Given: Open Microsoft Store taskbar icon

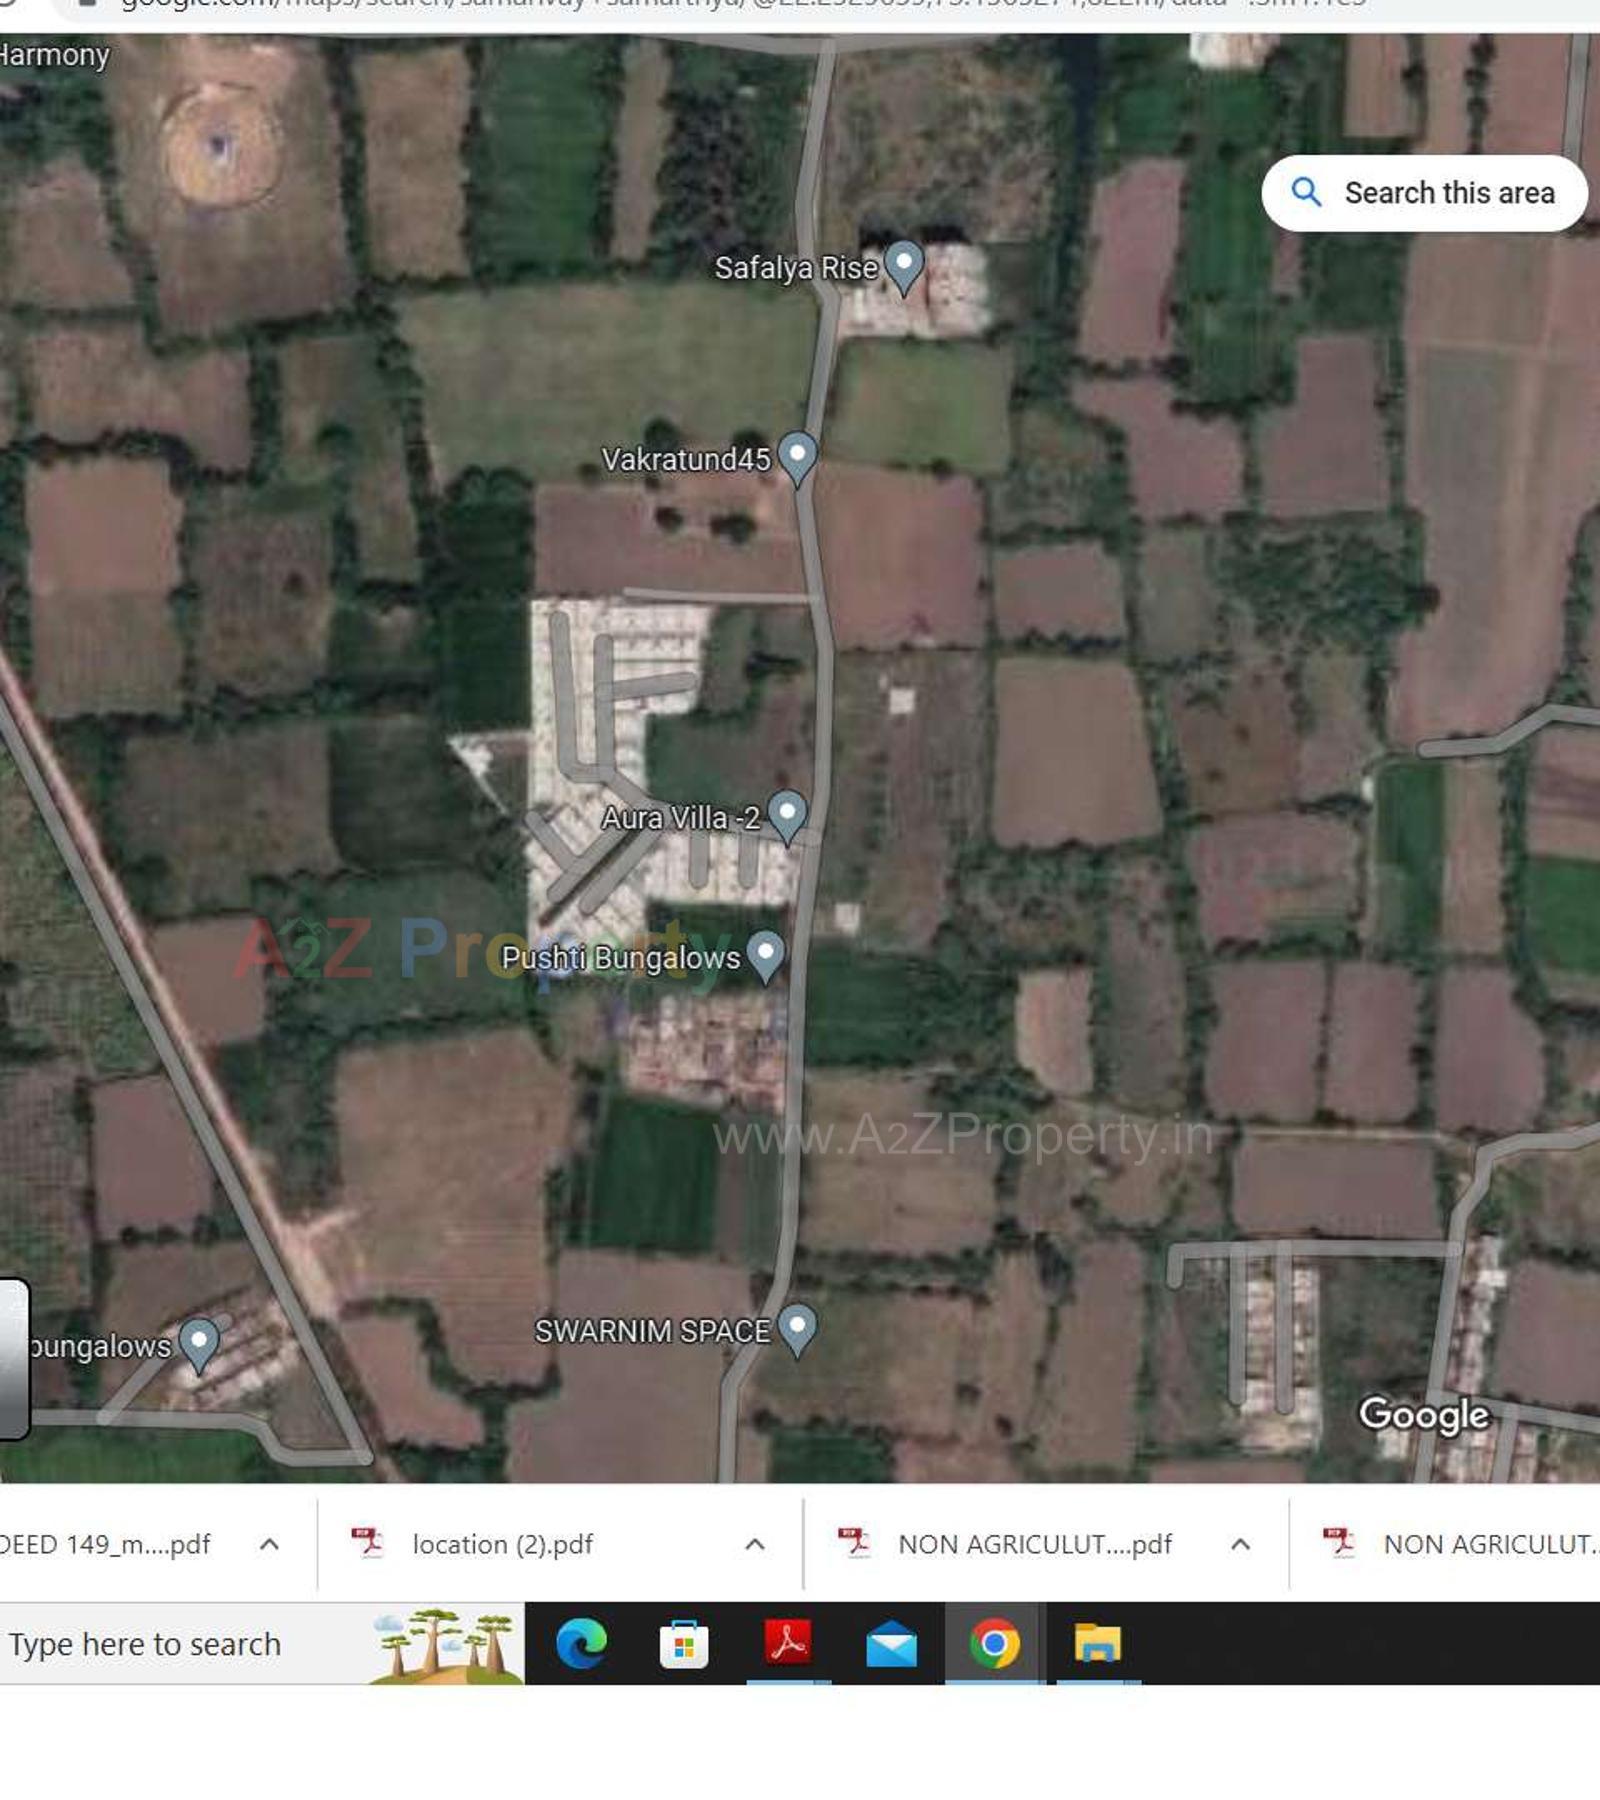Looking at the screenshot, I should [684, 1644].
